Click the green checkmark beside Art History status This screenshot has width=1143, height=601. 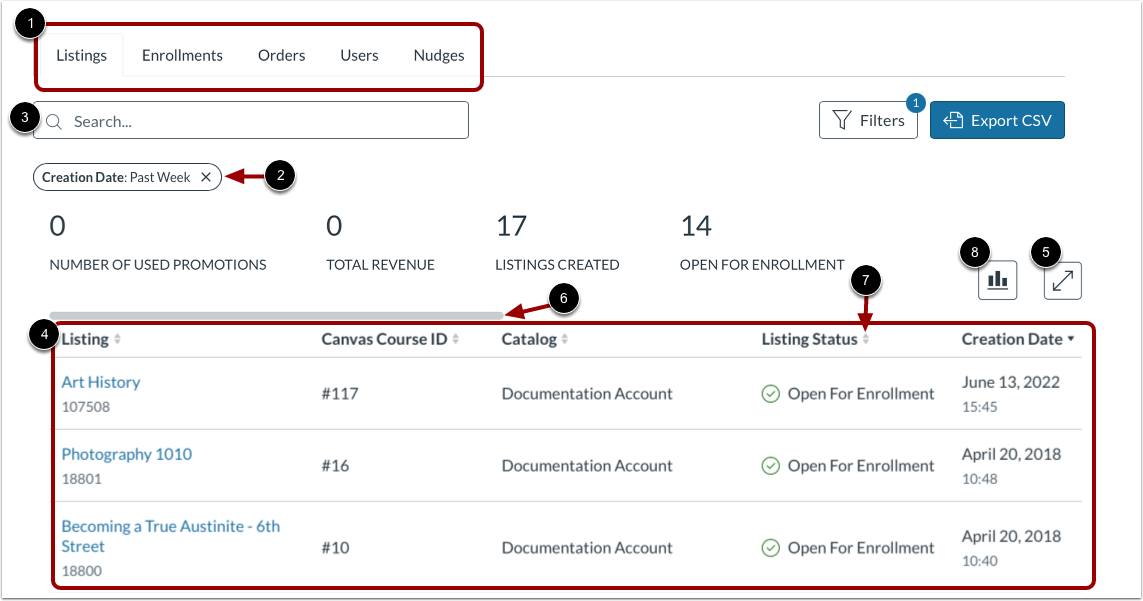click(x=770, y=393)
